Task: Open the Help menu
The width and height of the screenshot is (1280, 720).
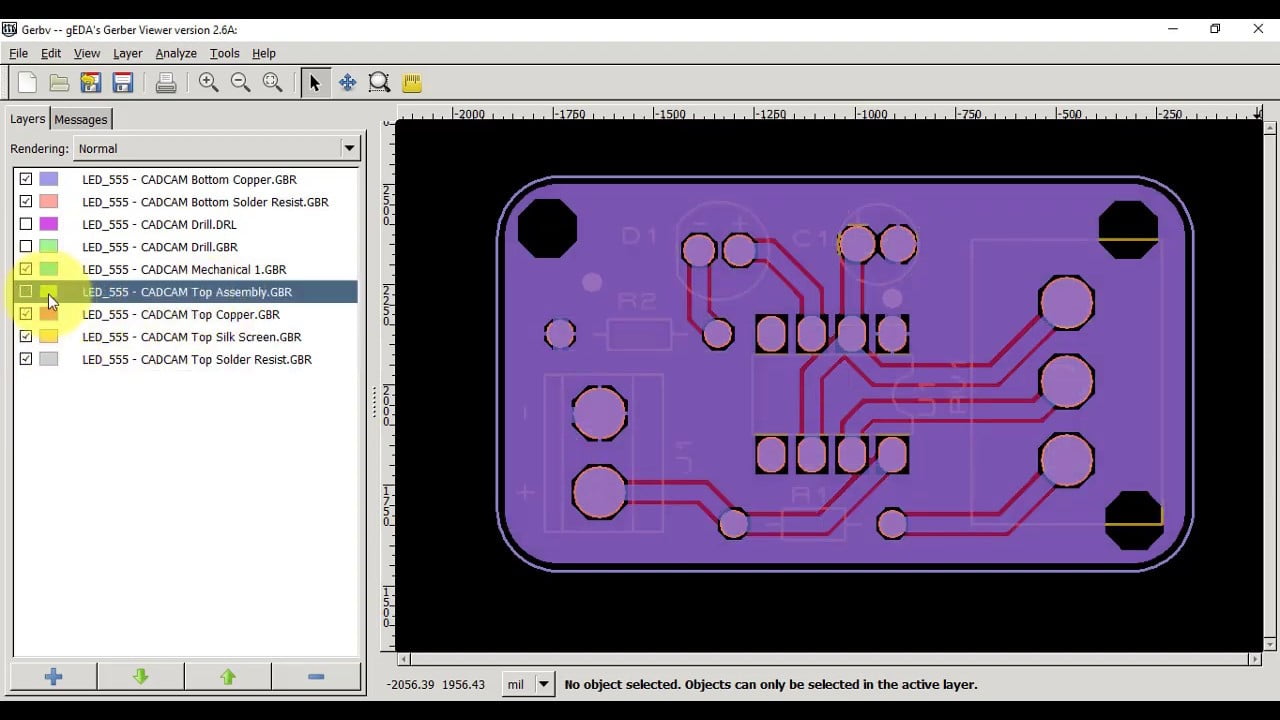Action: [264, 53]
